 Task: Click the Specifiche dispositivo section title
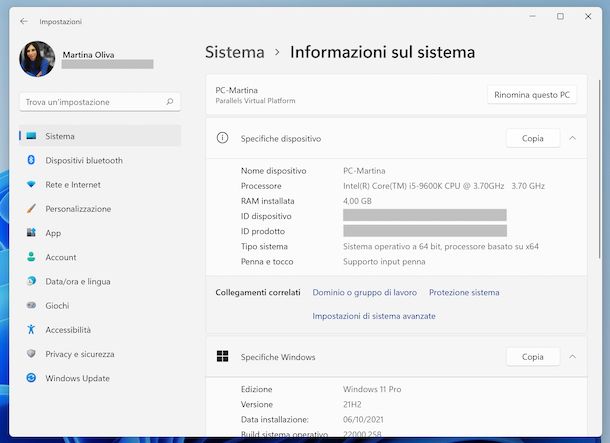coord(281,139)
